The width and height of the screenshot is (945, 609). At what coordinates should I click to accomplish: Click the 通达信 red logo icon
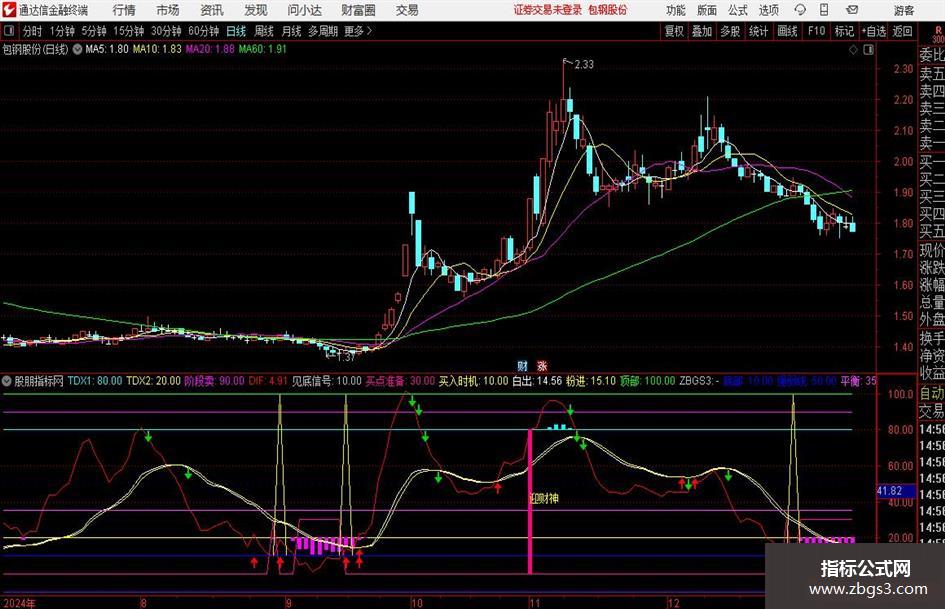pyautogui.click(x=9, y=10)
